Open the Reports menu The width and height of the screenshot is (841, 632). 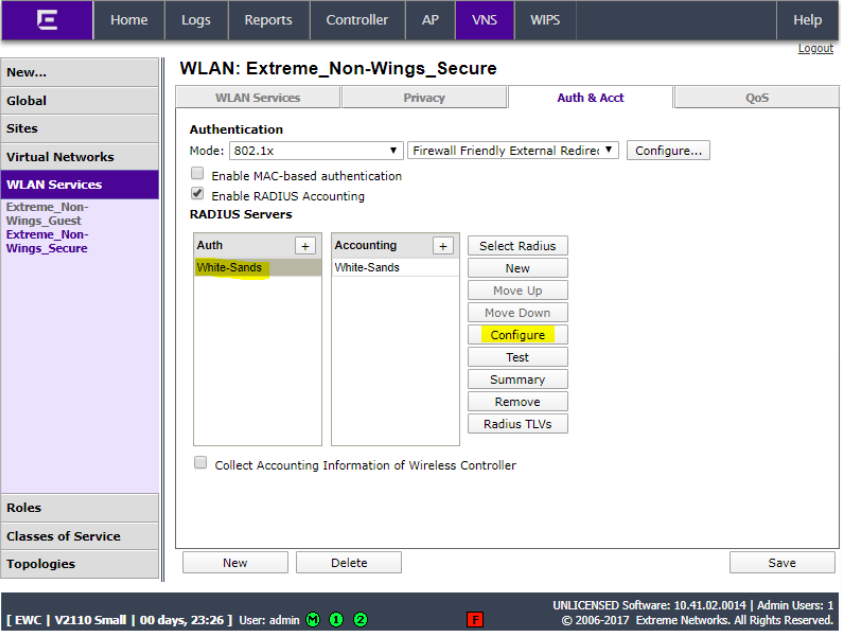click(268, 20)
